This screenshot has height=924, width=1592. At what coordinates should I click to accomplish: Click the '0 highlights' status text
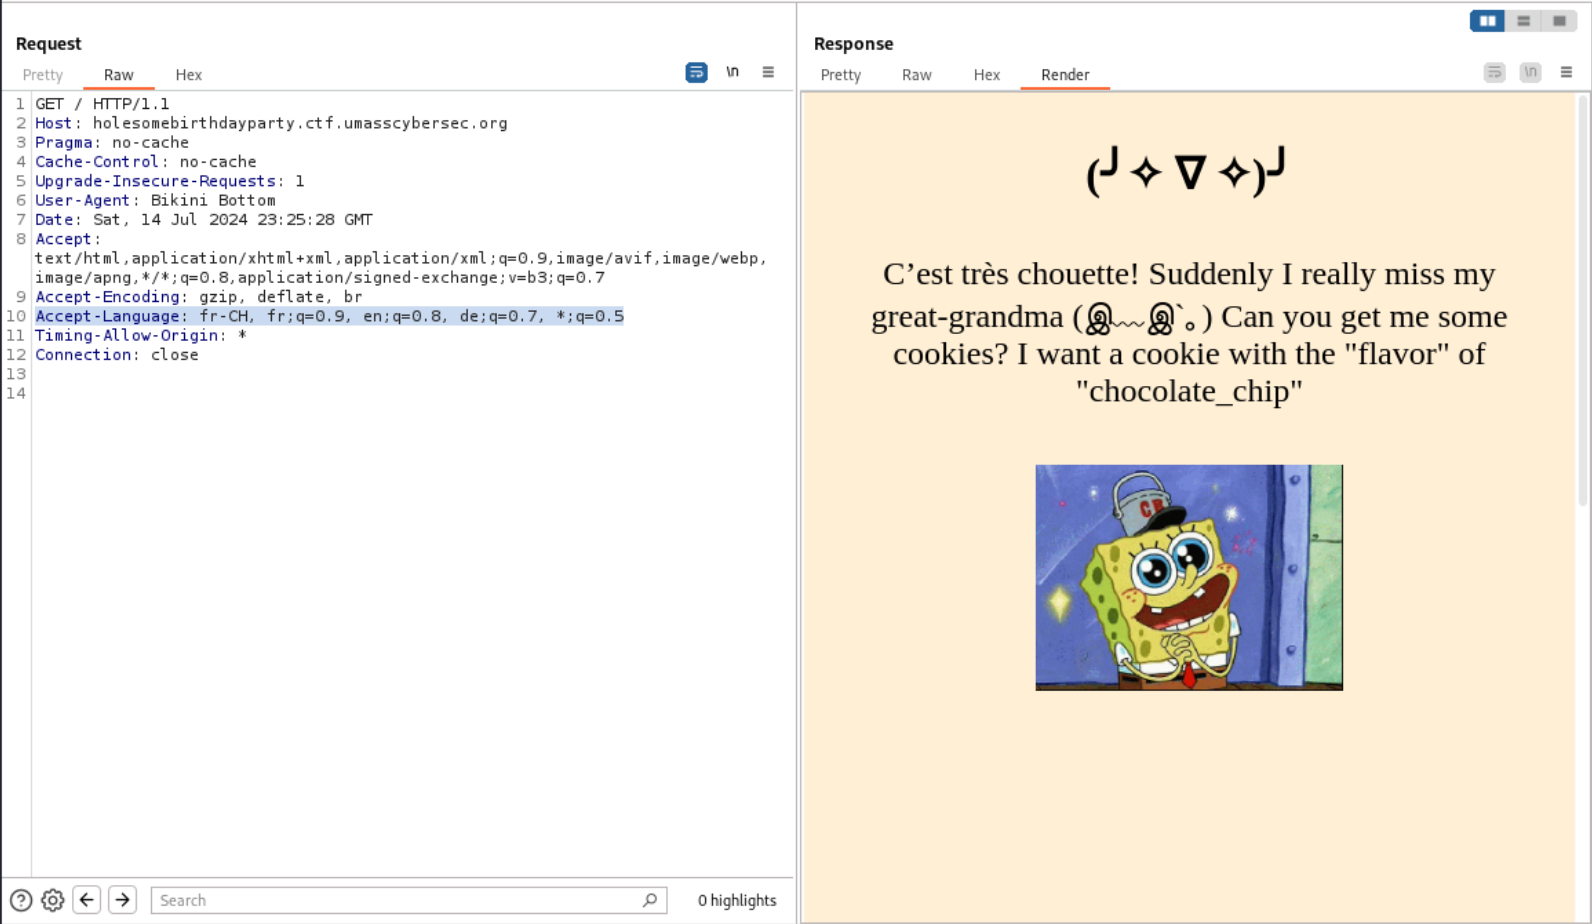pos(737,900)
